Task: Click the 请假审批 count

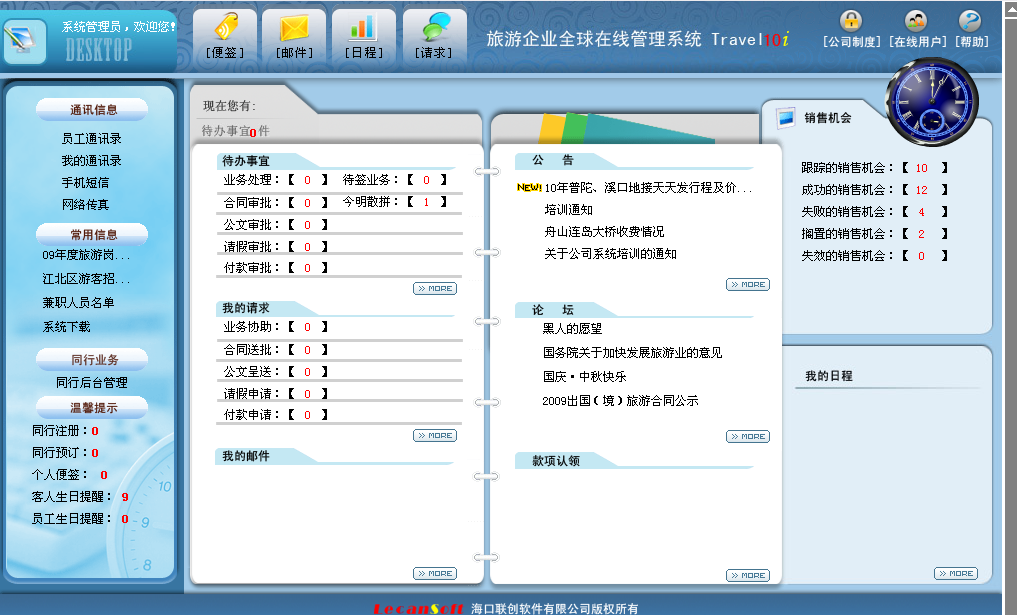Action: click(x=307, y=247)
